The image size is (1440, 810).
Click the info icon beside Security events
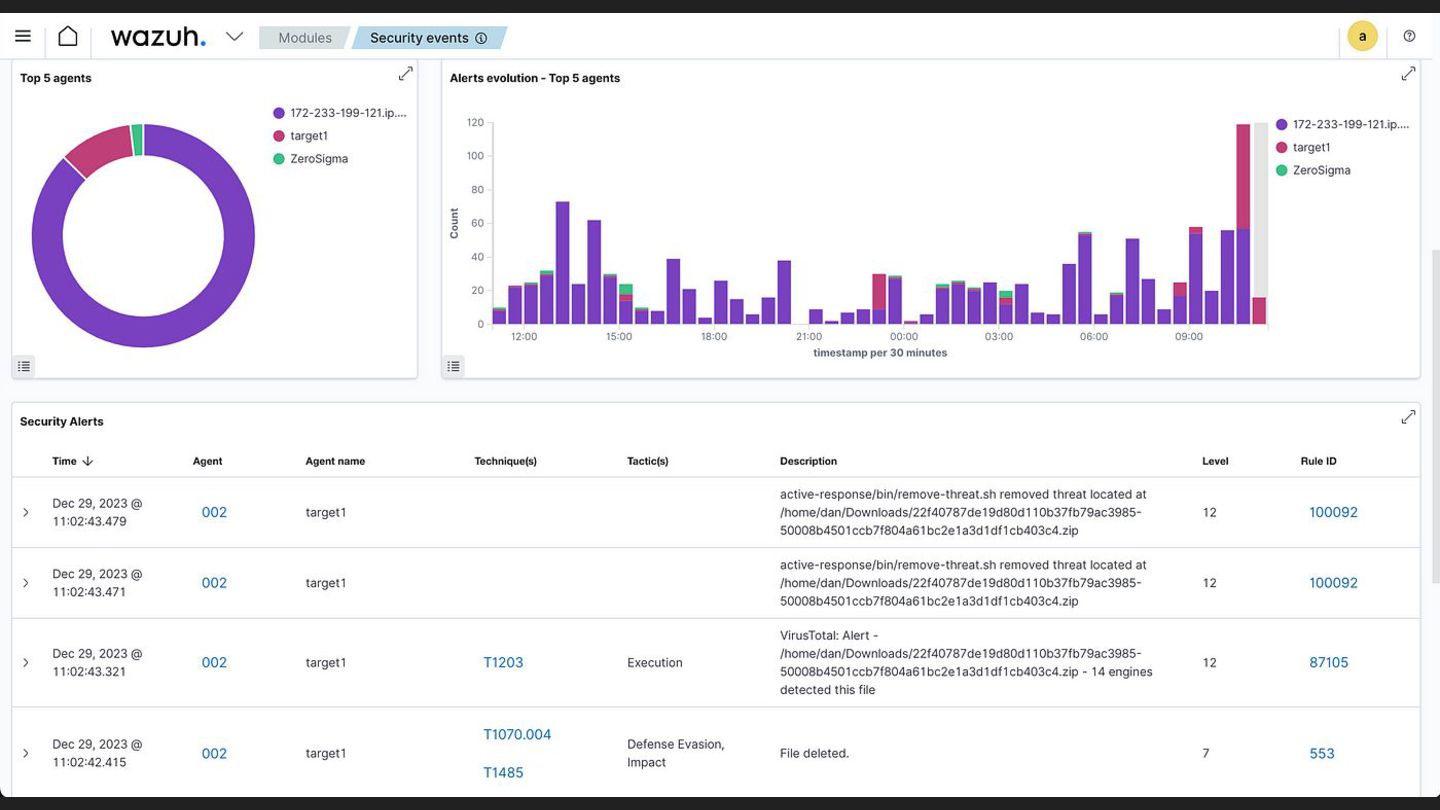(x=481, y=38)
